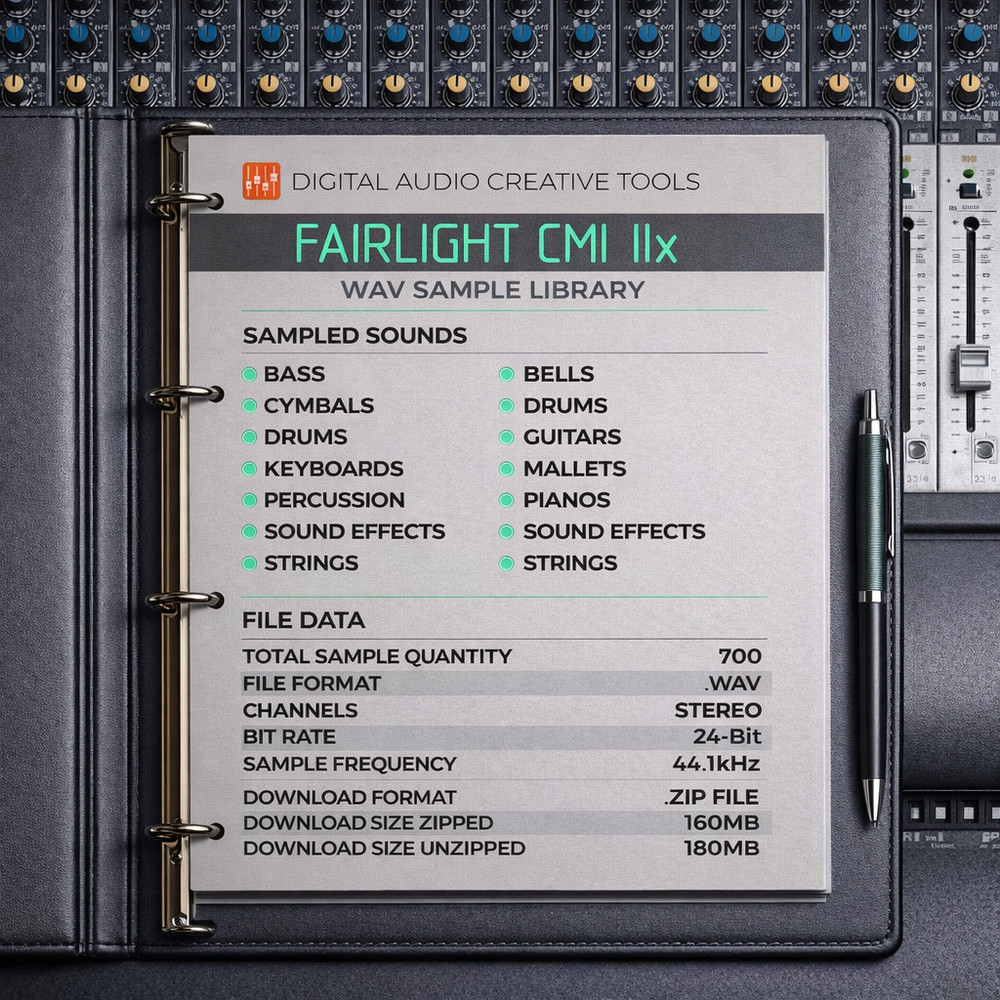Select the MALLETS bullet icon

(x=506, y=469)
